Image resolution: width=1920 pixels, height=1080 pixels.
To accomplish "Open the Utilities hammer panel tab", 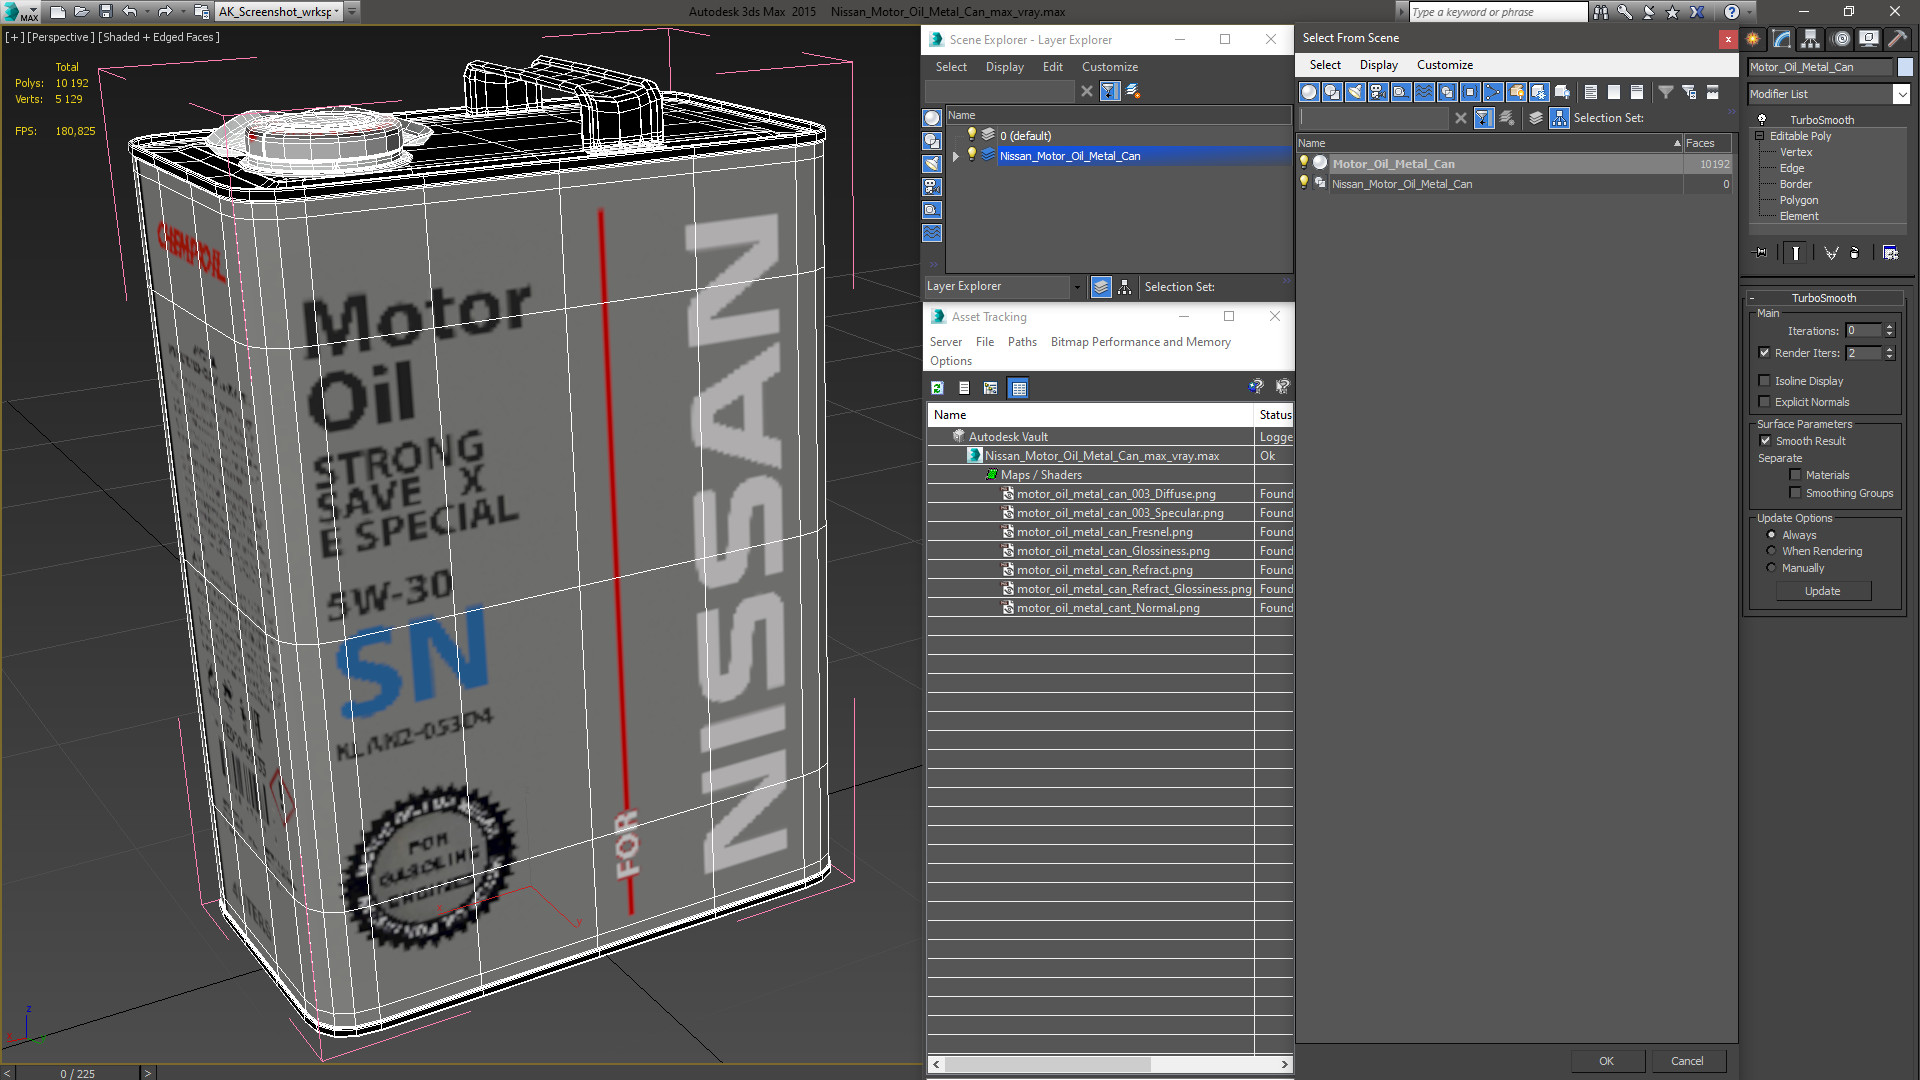I will coord(1897,39).
